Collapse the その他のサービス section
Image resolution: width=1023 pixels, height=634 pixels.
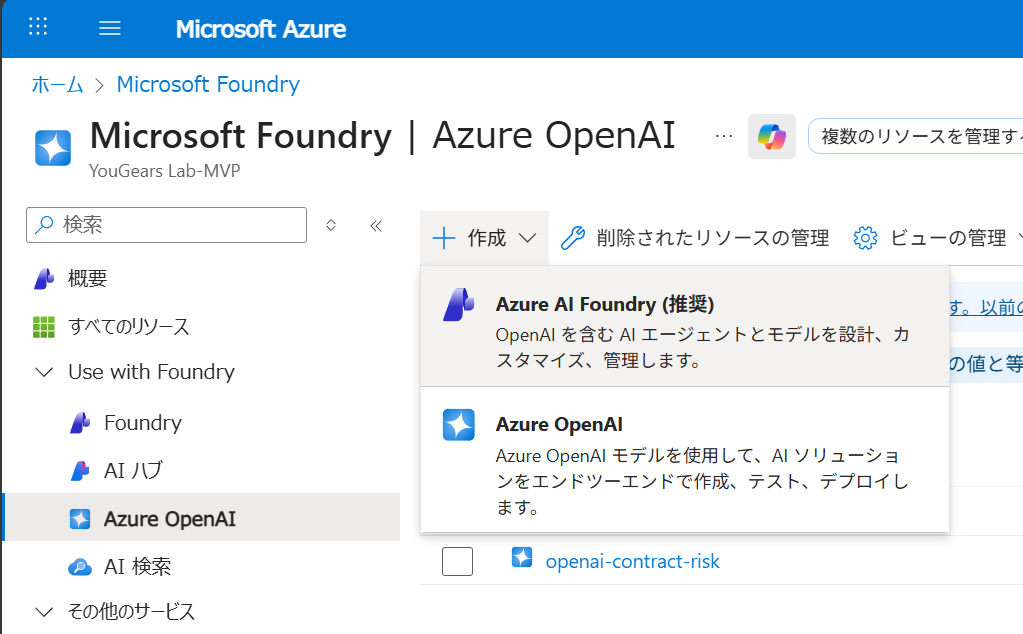coord(44,611)
